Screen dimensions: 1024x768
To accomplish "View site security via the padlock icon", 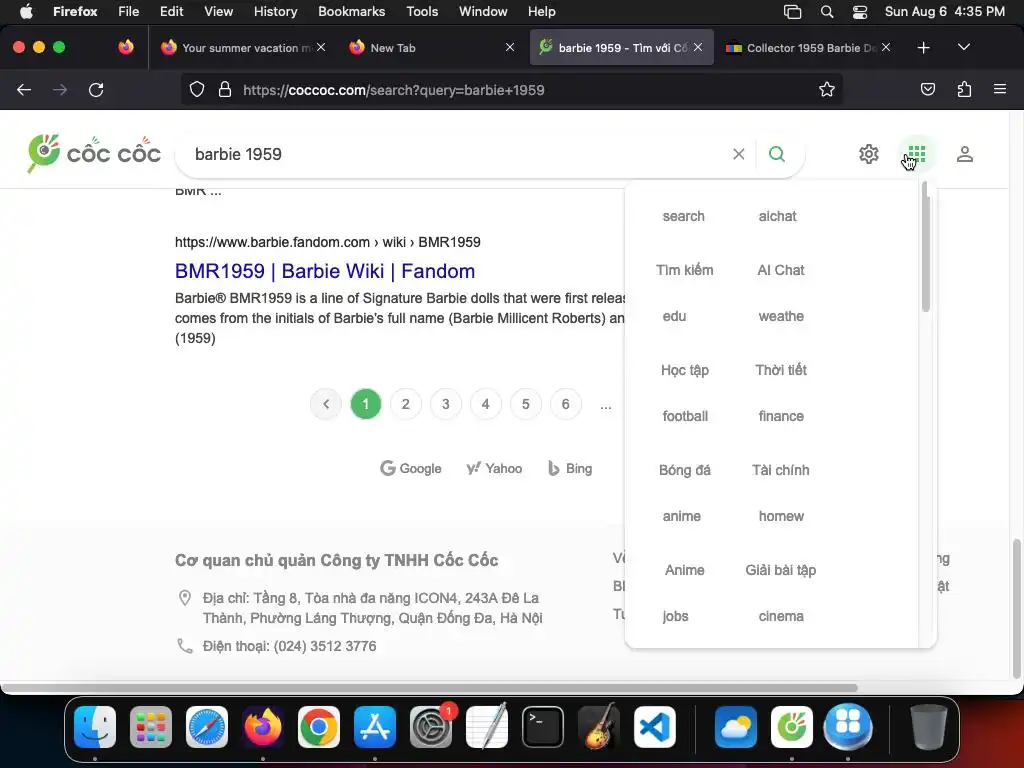I will pyautogui.click(x=225, y=89).
